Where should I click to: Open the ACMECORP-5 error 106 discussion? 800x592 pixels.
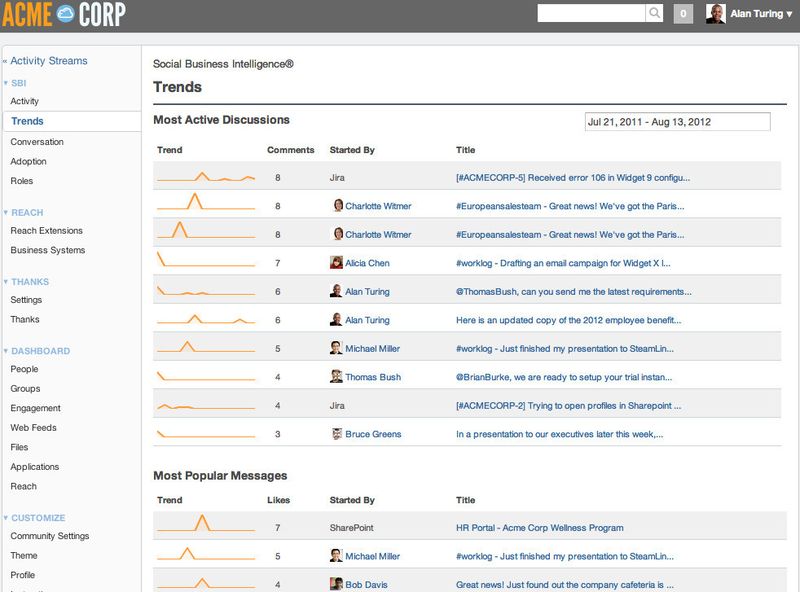click(x=573, y=178)
